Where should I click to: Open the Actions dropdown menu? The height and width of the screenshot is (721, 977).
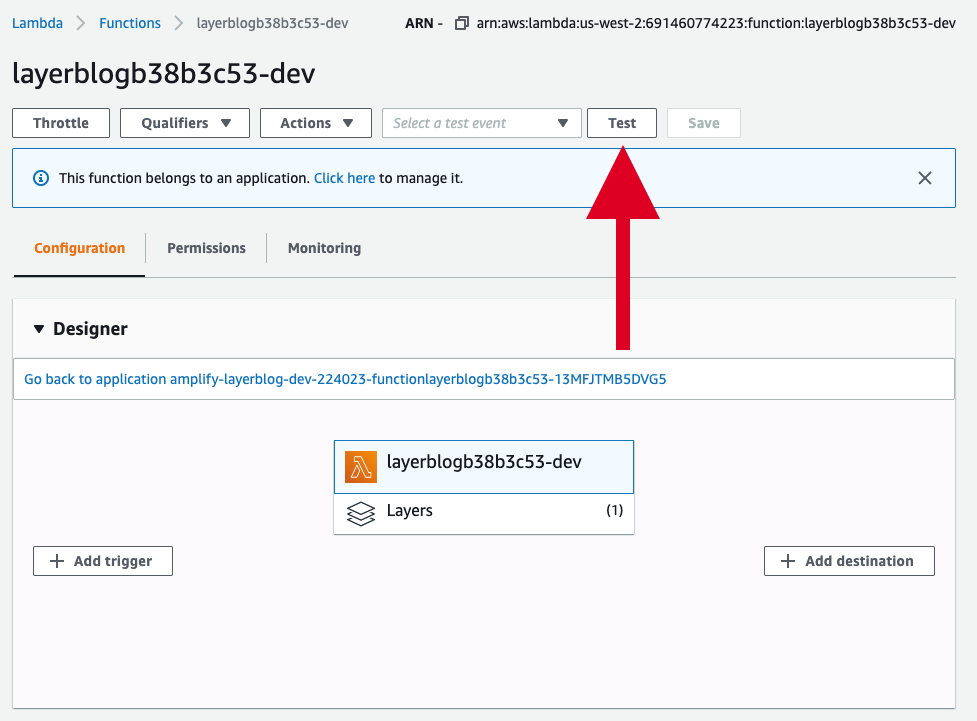316,123
